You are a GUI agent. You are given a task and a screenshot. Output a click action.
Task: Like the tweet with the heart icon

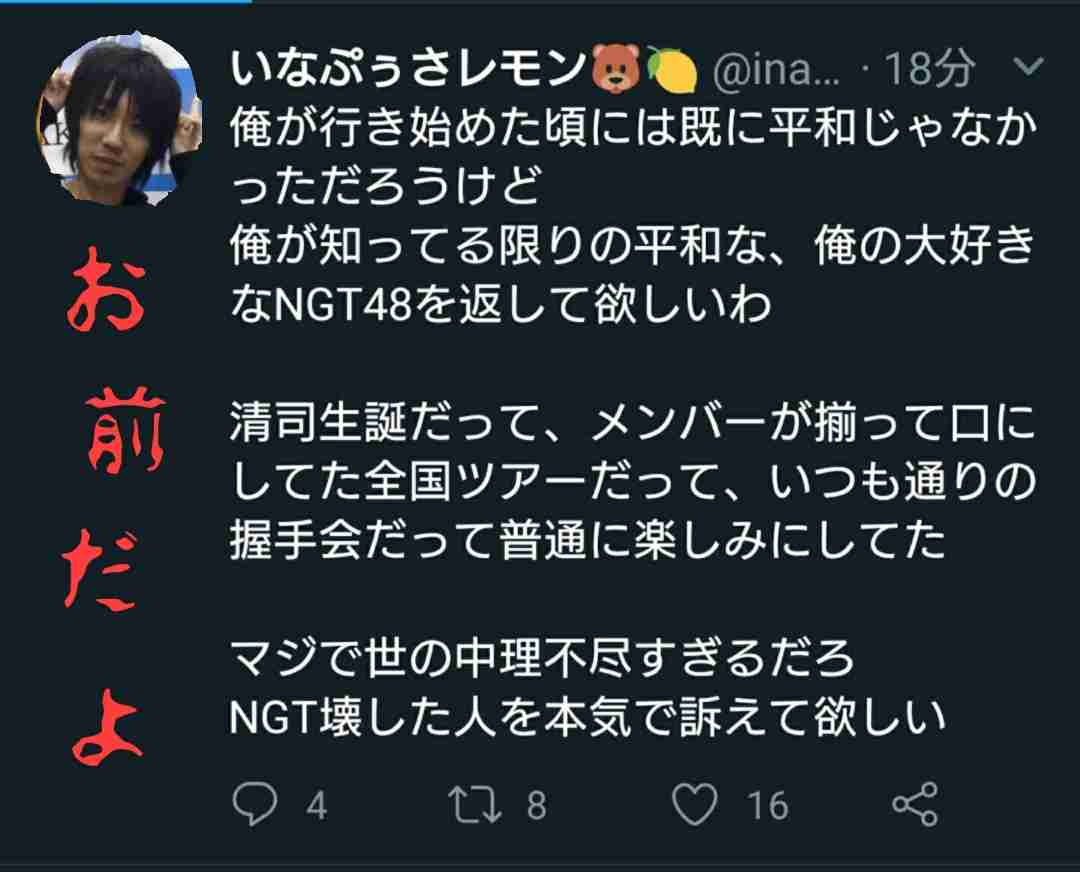point(694,804)
